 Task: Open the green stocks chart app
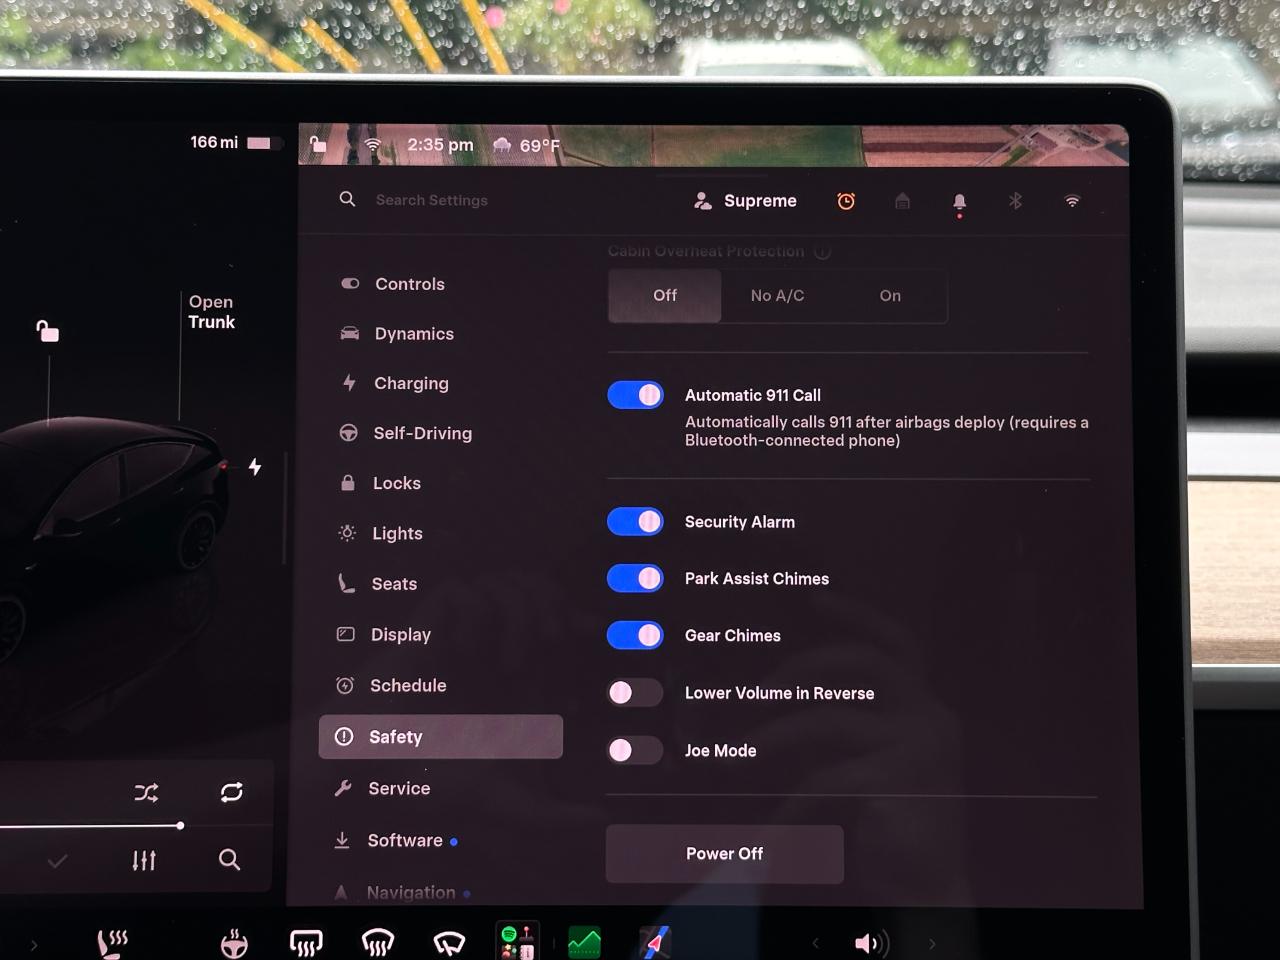click(585, 942)
